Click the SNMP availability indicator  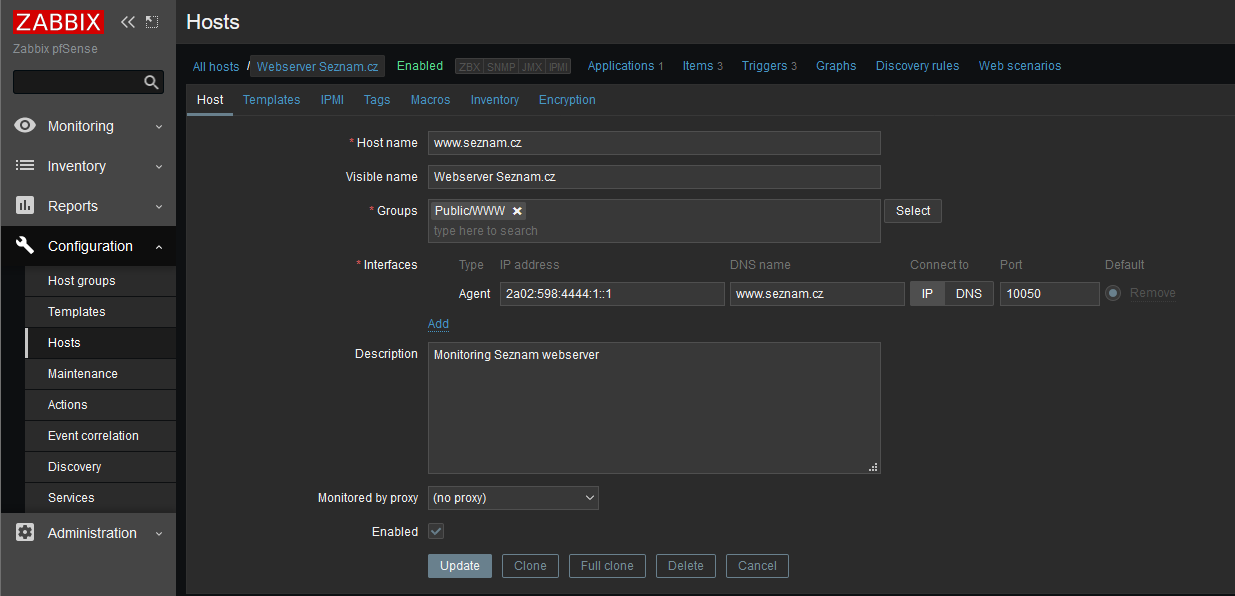coord(501,66)
